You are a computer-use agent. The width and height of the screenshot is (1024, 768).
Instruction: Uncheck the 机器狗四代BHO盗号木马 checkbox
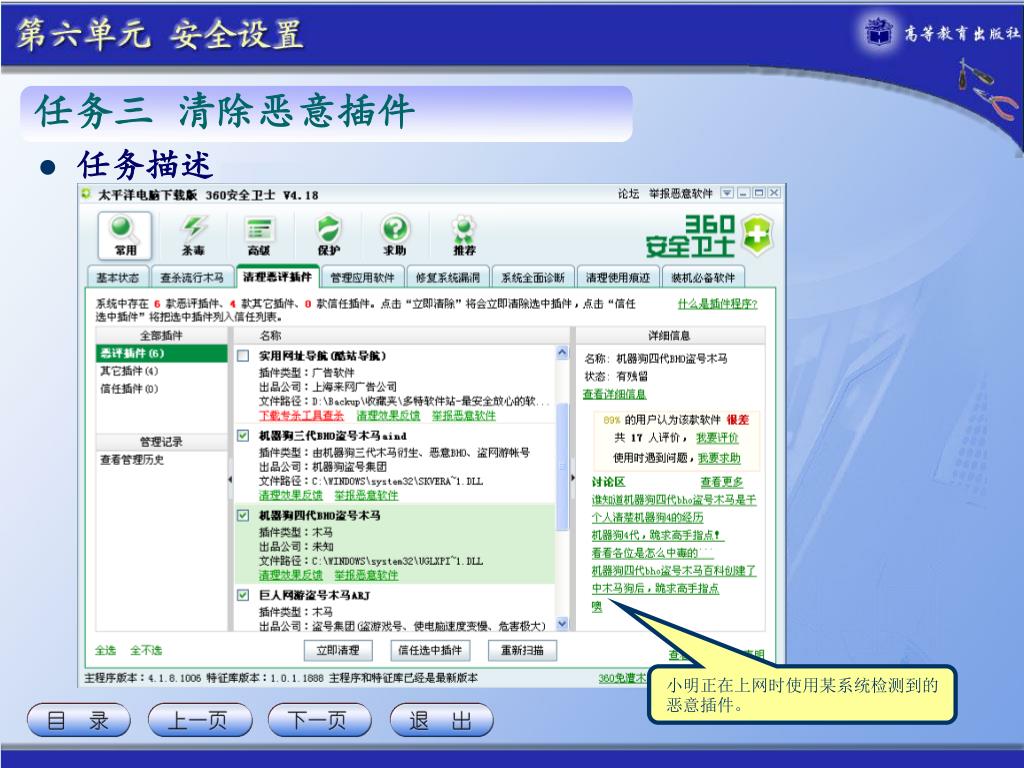[x=243, y=515]
